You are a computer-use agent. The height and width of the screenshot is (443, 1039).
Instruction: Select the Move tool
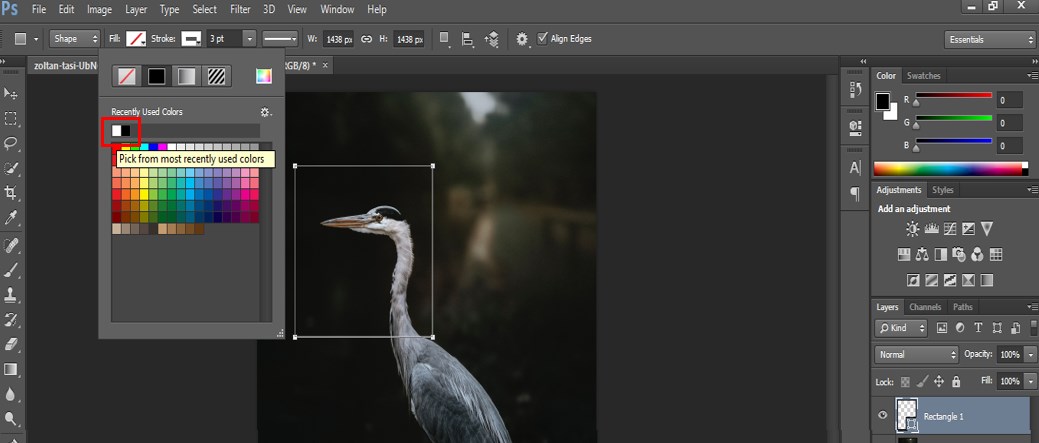pyautogui.click(x=11, y=93)
